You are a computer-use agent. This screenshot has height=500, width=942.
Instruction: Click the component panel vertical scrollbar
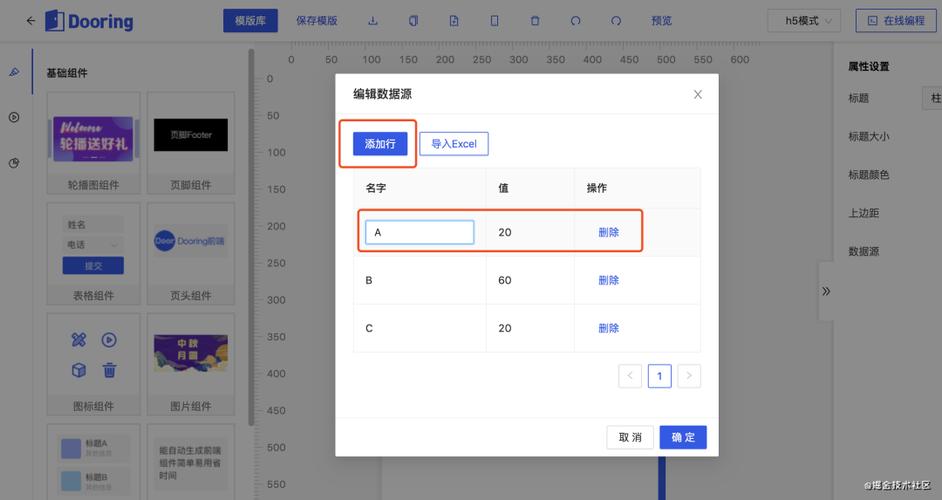(251, 237)
